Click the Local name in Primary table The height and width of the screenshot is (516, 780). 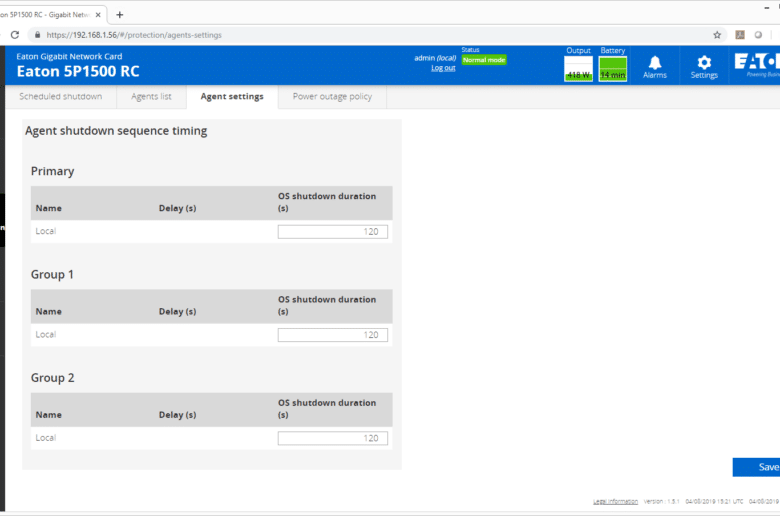tap(46, 231)
